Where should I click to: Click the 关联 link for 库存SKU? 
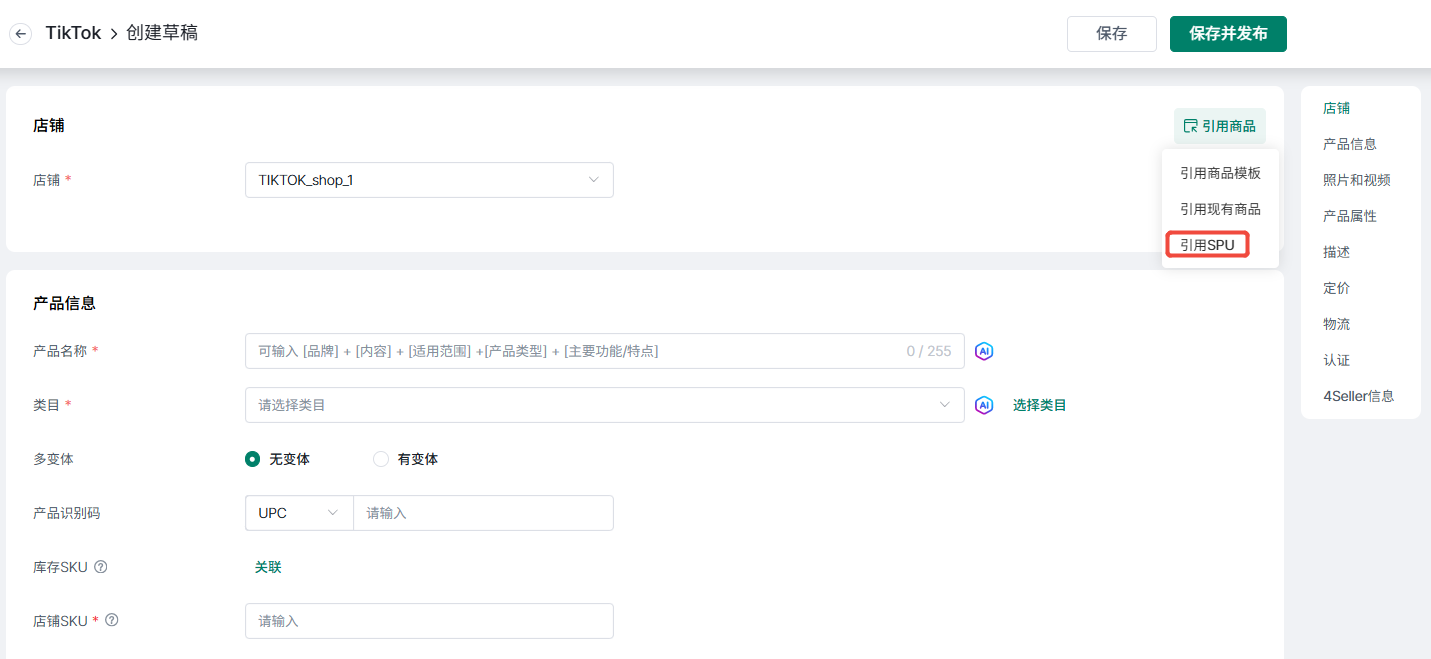(x=268, y=567)
